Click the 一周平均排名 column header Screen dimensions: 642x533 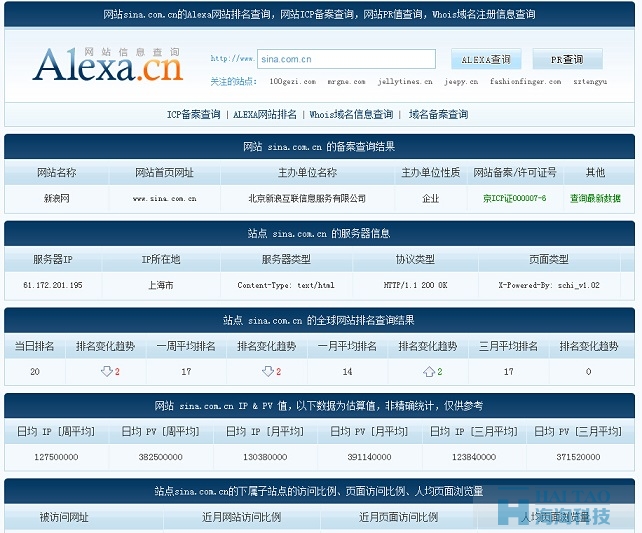pos(186,346)
